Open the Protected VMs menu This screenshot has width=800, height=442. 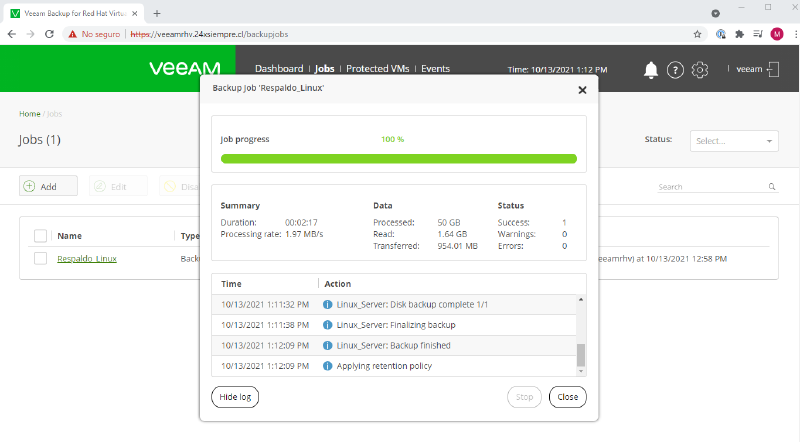[x=378, y=68]
